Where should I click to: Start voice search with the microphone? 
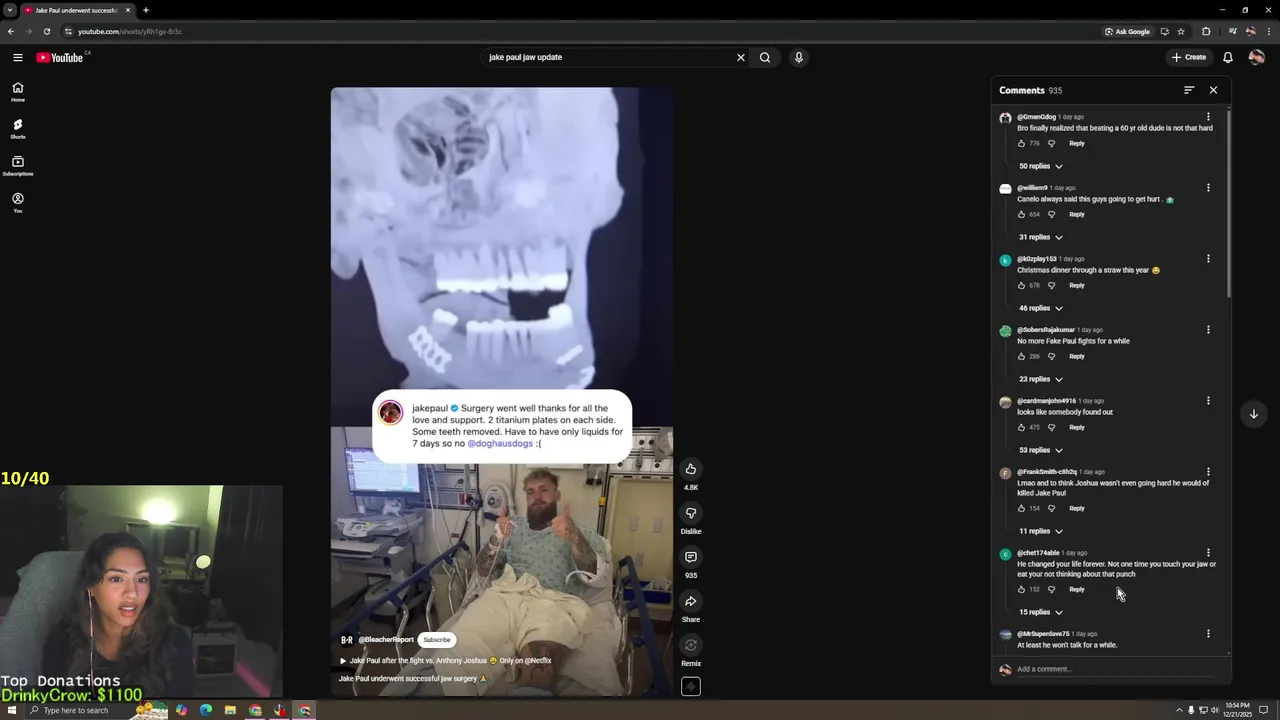tap(798, 57)
